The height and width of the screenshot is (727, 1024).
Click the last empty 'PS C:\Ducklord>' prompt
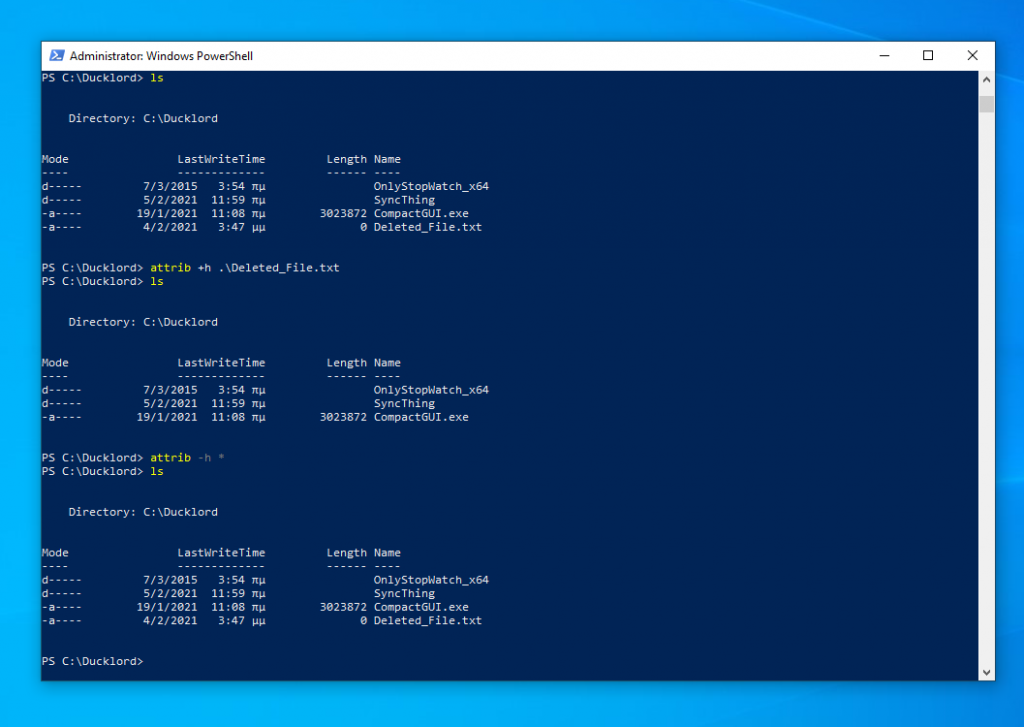(x=92, y=662)
